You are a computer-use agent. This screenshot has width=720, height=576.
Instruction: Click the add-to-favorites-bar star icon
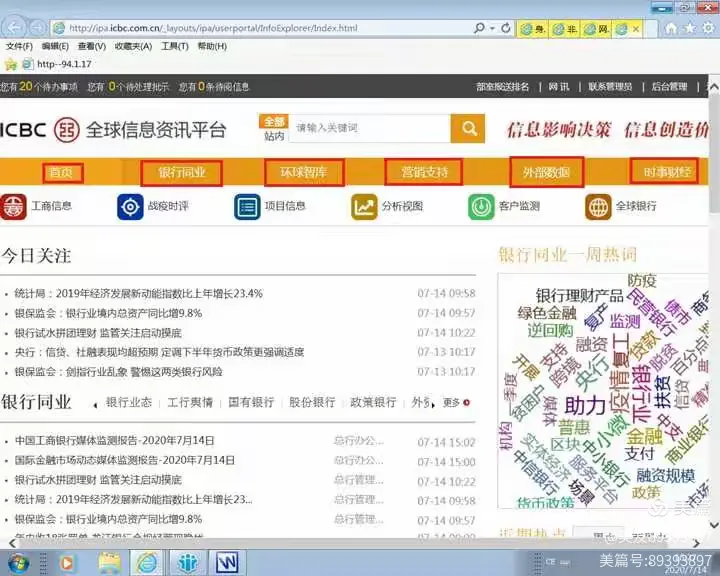[x=11, y=64]
